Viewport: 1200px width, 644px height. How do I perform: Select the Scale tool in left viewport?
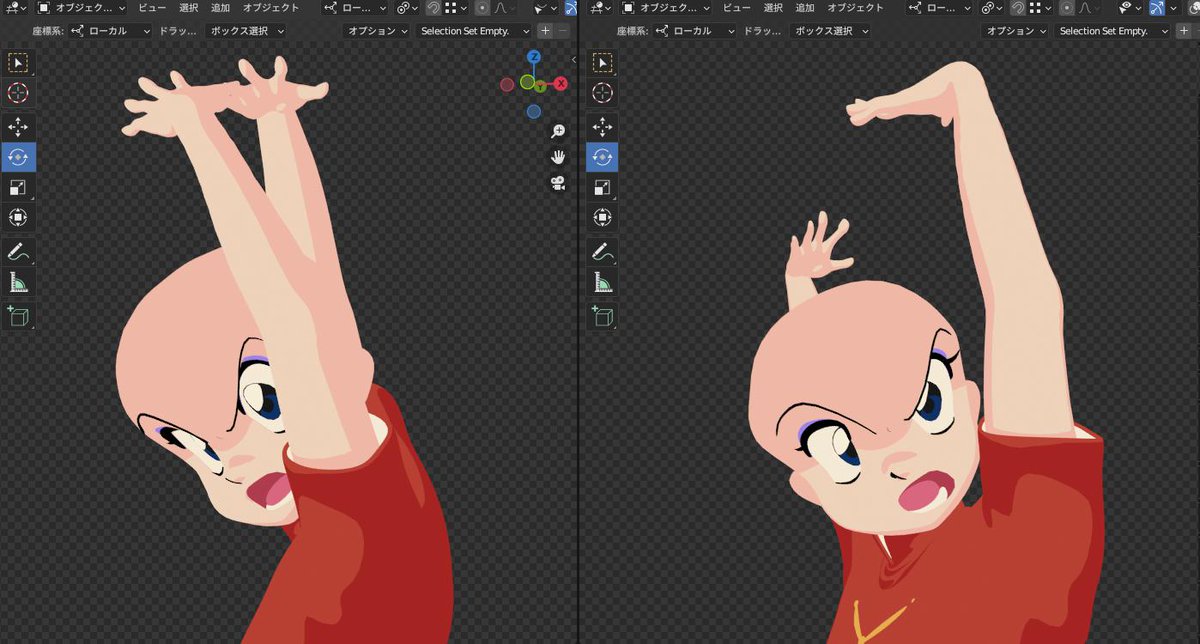18,187
